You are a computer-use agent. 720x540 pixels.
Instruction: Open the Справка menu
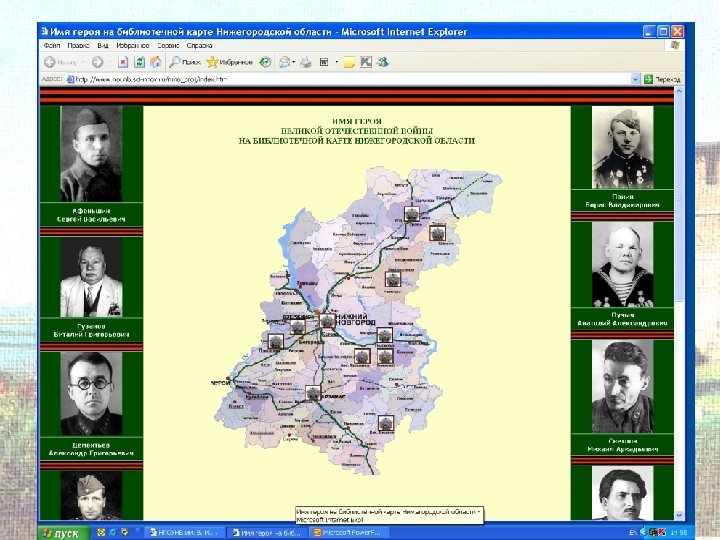[199, 45]
